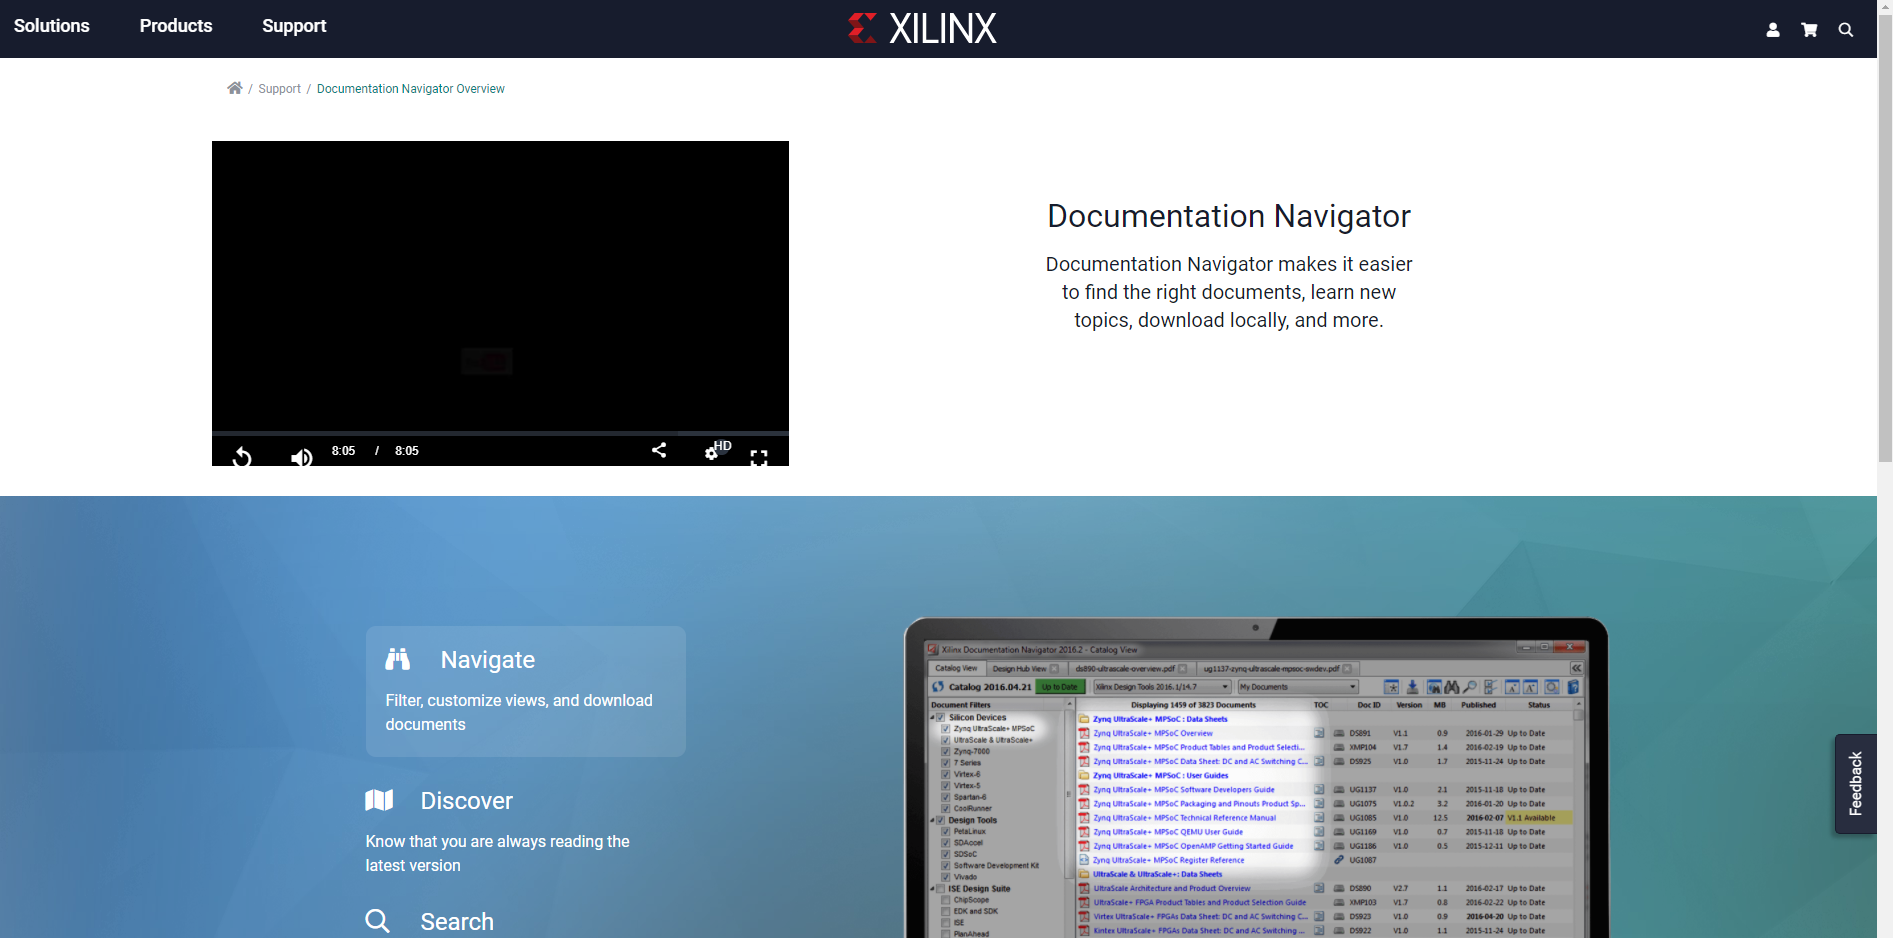1893x938 pixels.
Task: Open the video settings gear
Action: [x=712, y=454]
